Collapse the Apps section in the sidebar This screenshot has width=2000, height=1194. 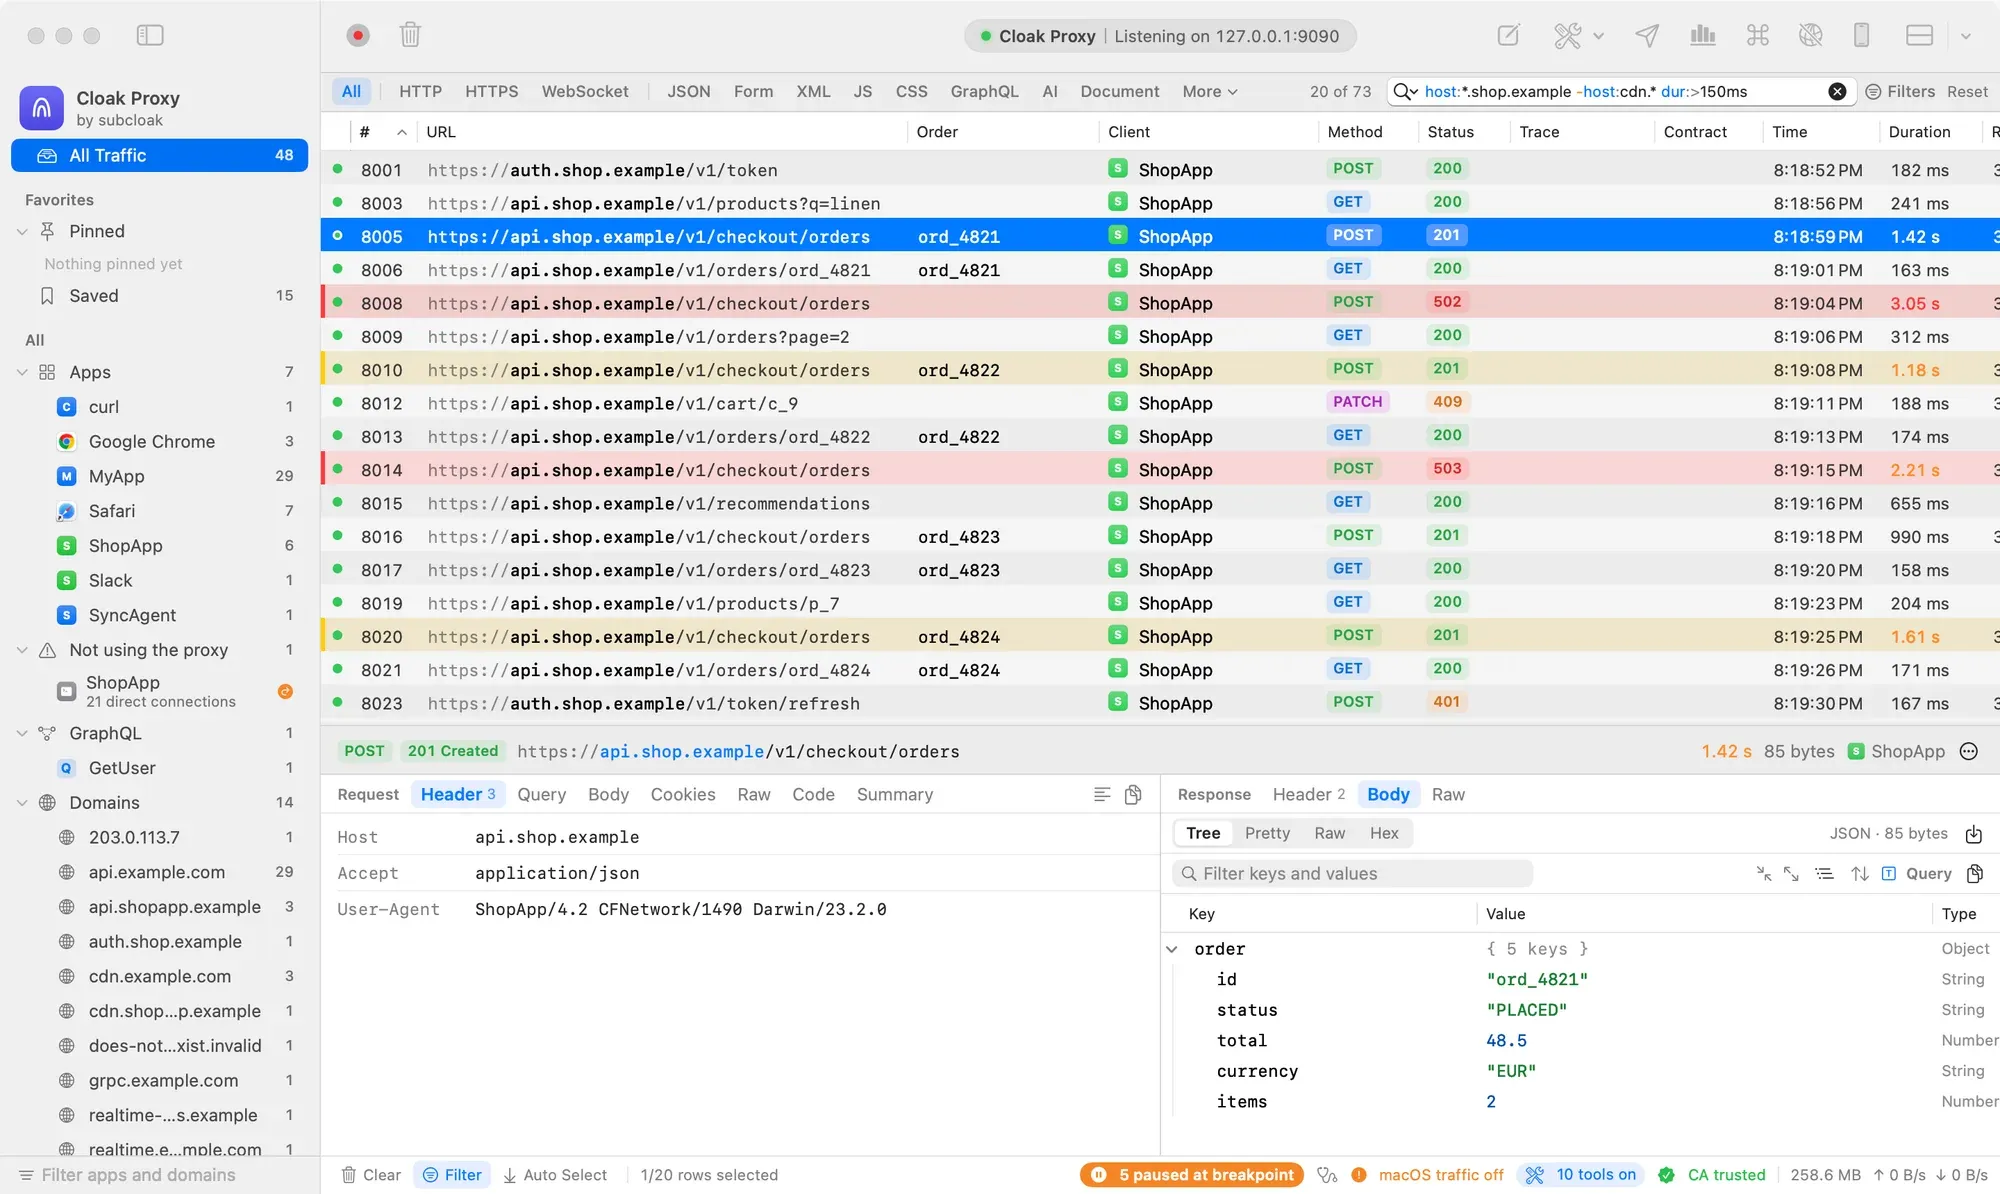[22, 372]
